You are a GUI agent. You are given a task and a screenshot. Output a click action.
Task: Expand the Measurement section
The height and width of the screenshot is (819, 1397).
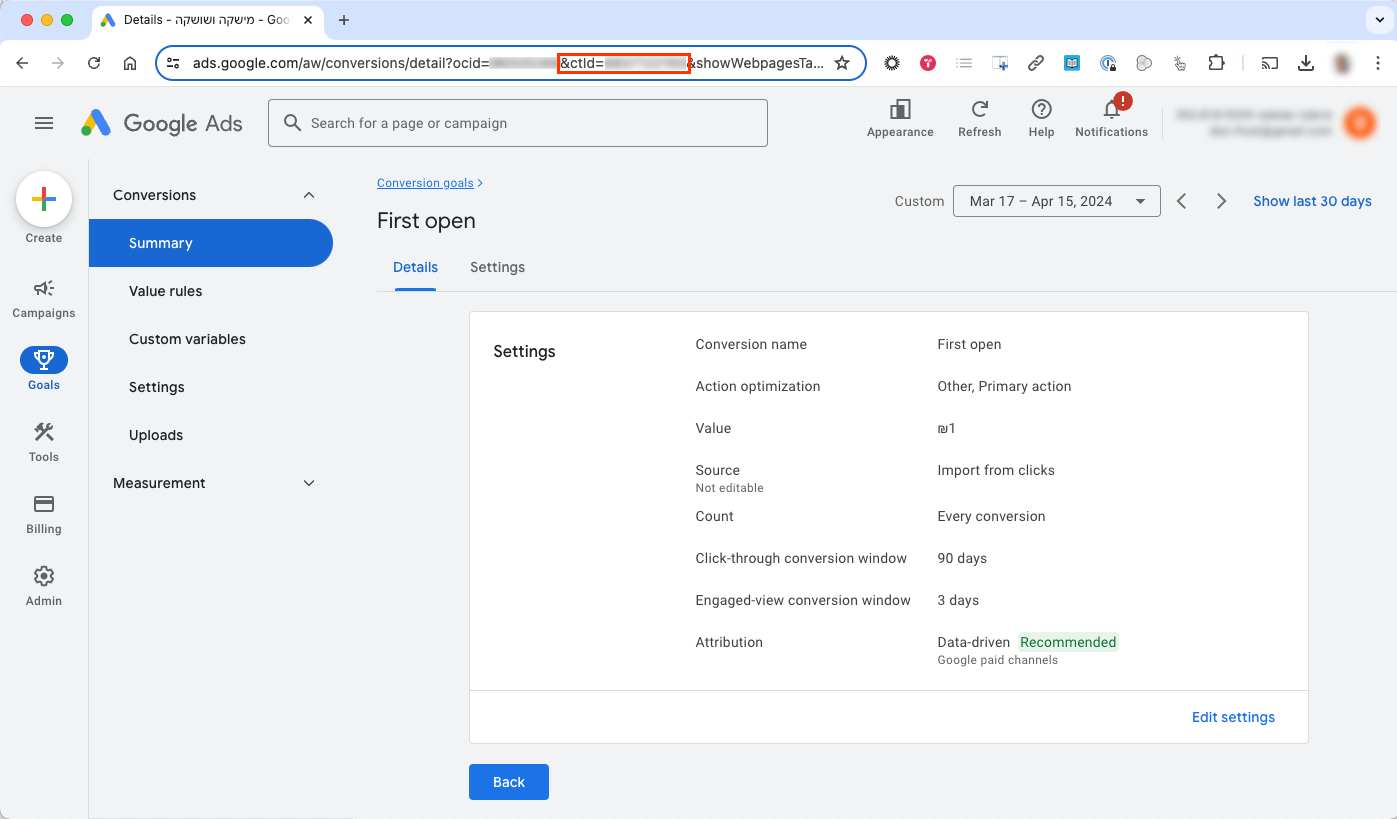tap(309, 483)
